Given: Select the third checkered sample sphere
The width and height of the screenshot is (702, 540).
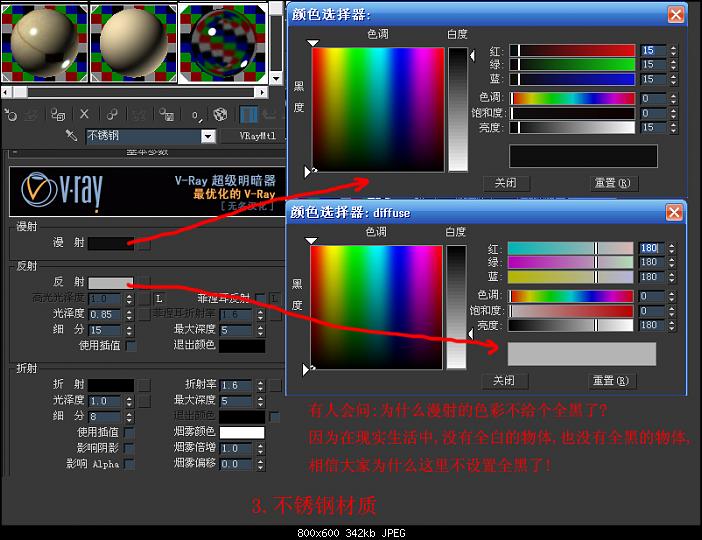Looking at the screenshot, I should 223,43.
